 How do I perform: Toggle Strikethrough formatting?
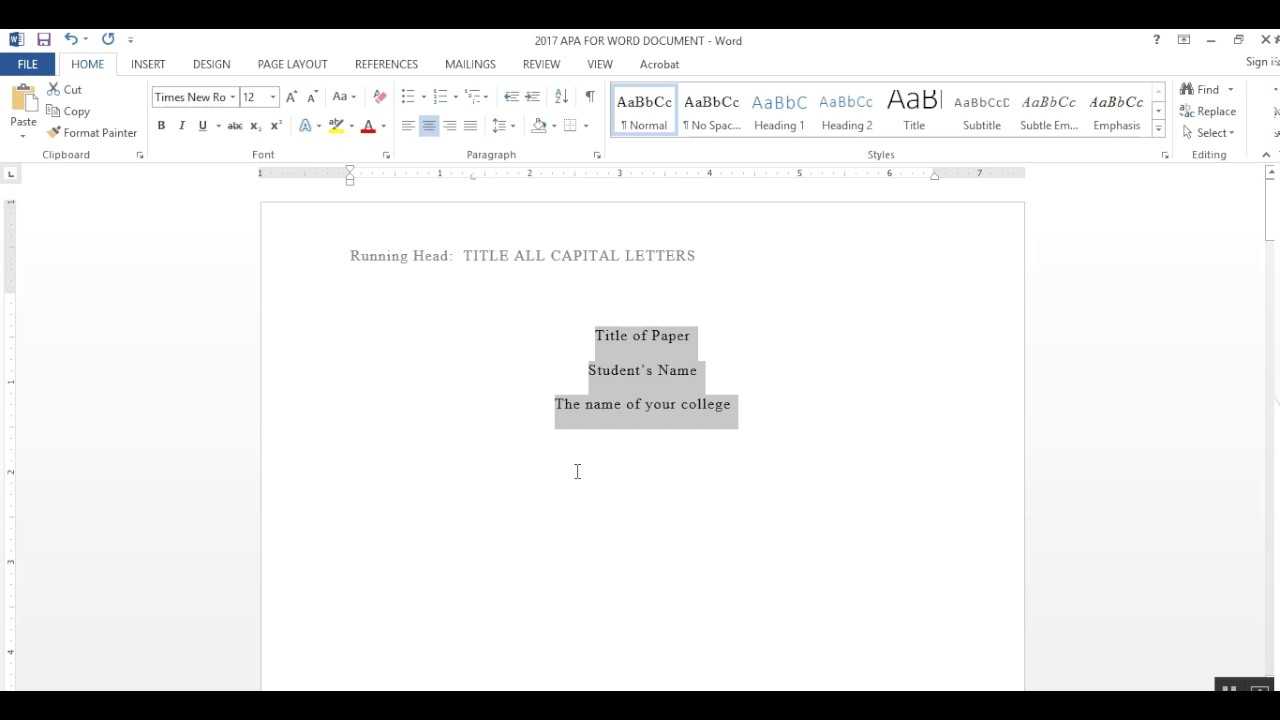(235, 126)
